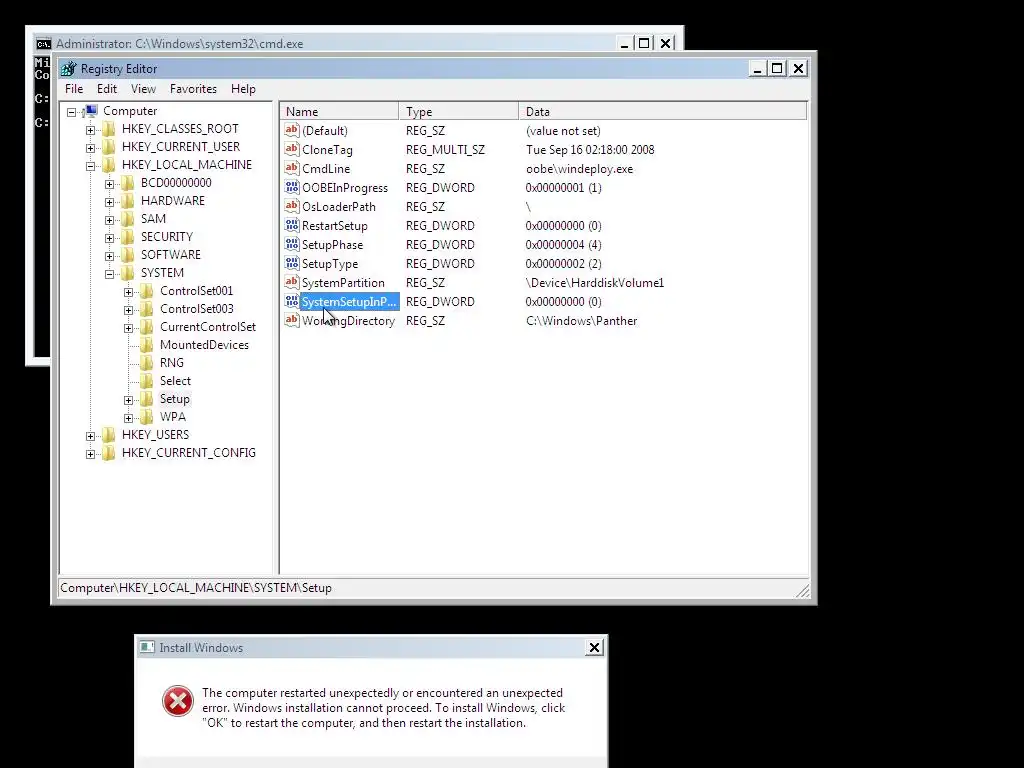Click the string icon for (Default) value
1024x768 pixels.
pos(292,130)
